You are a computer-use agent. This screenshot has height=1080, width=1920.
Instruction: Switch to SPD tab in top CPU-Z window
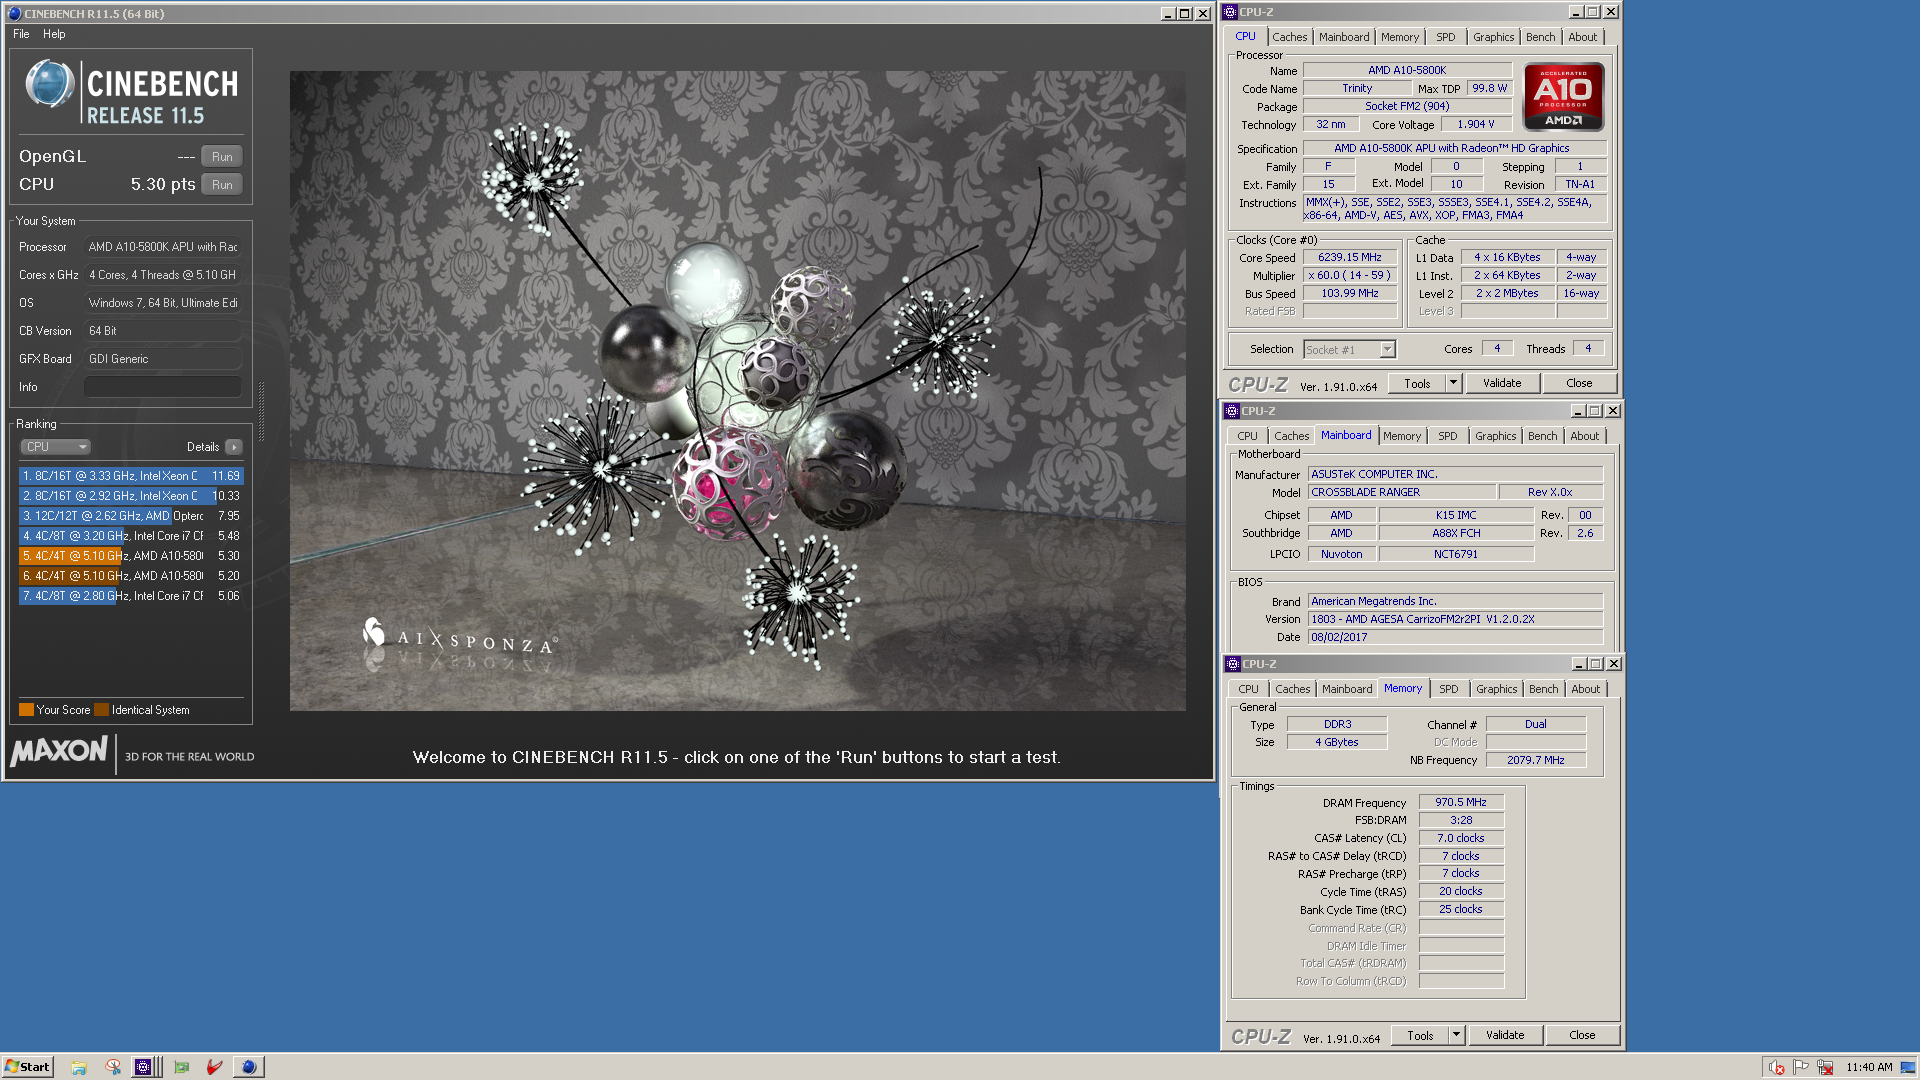[1445, 37]
